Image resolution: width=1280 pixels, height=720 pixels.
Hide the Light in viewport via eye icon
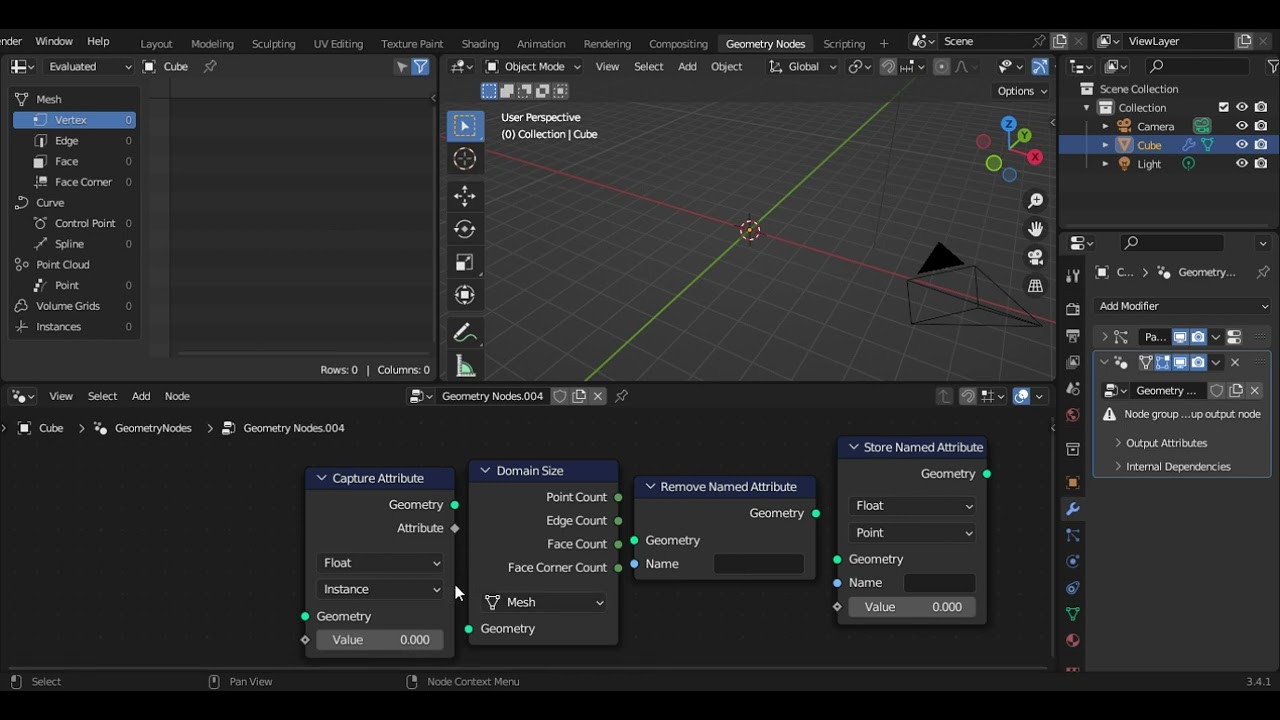pyautogui.click(x=1242, y=164)
